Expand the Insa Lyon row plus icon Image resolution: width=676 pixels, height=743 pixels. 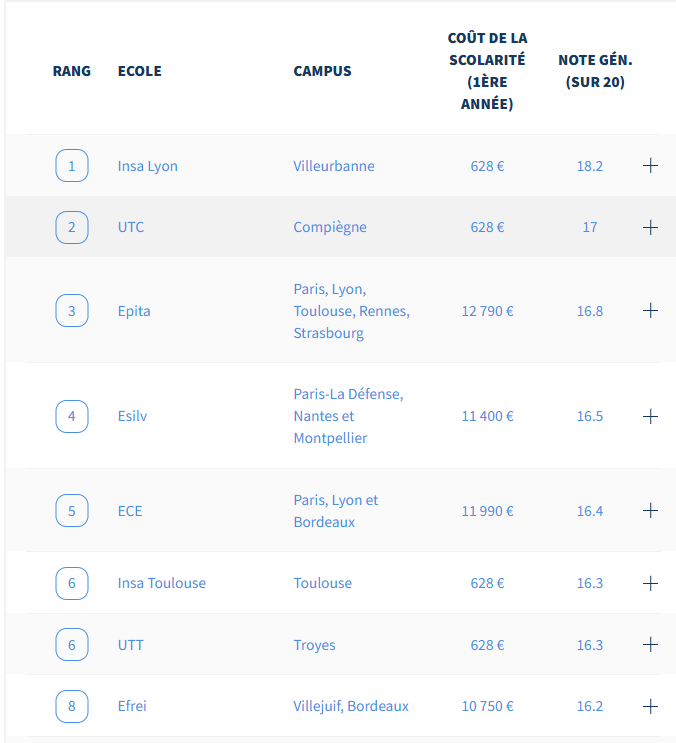point(650,166)
